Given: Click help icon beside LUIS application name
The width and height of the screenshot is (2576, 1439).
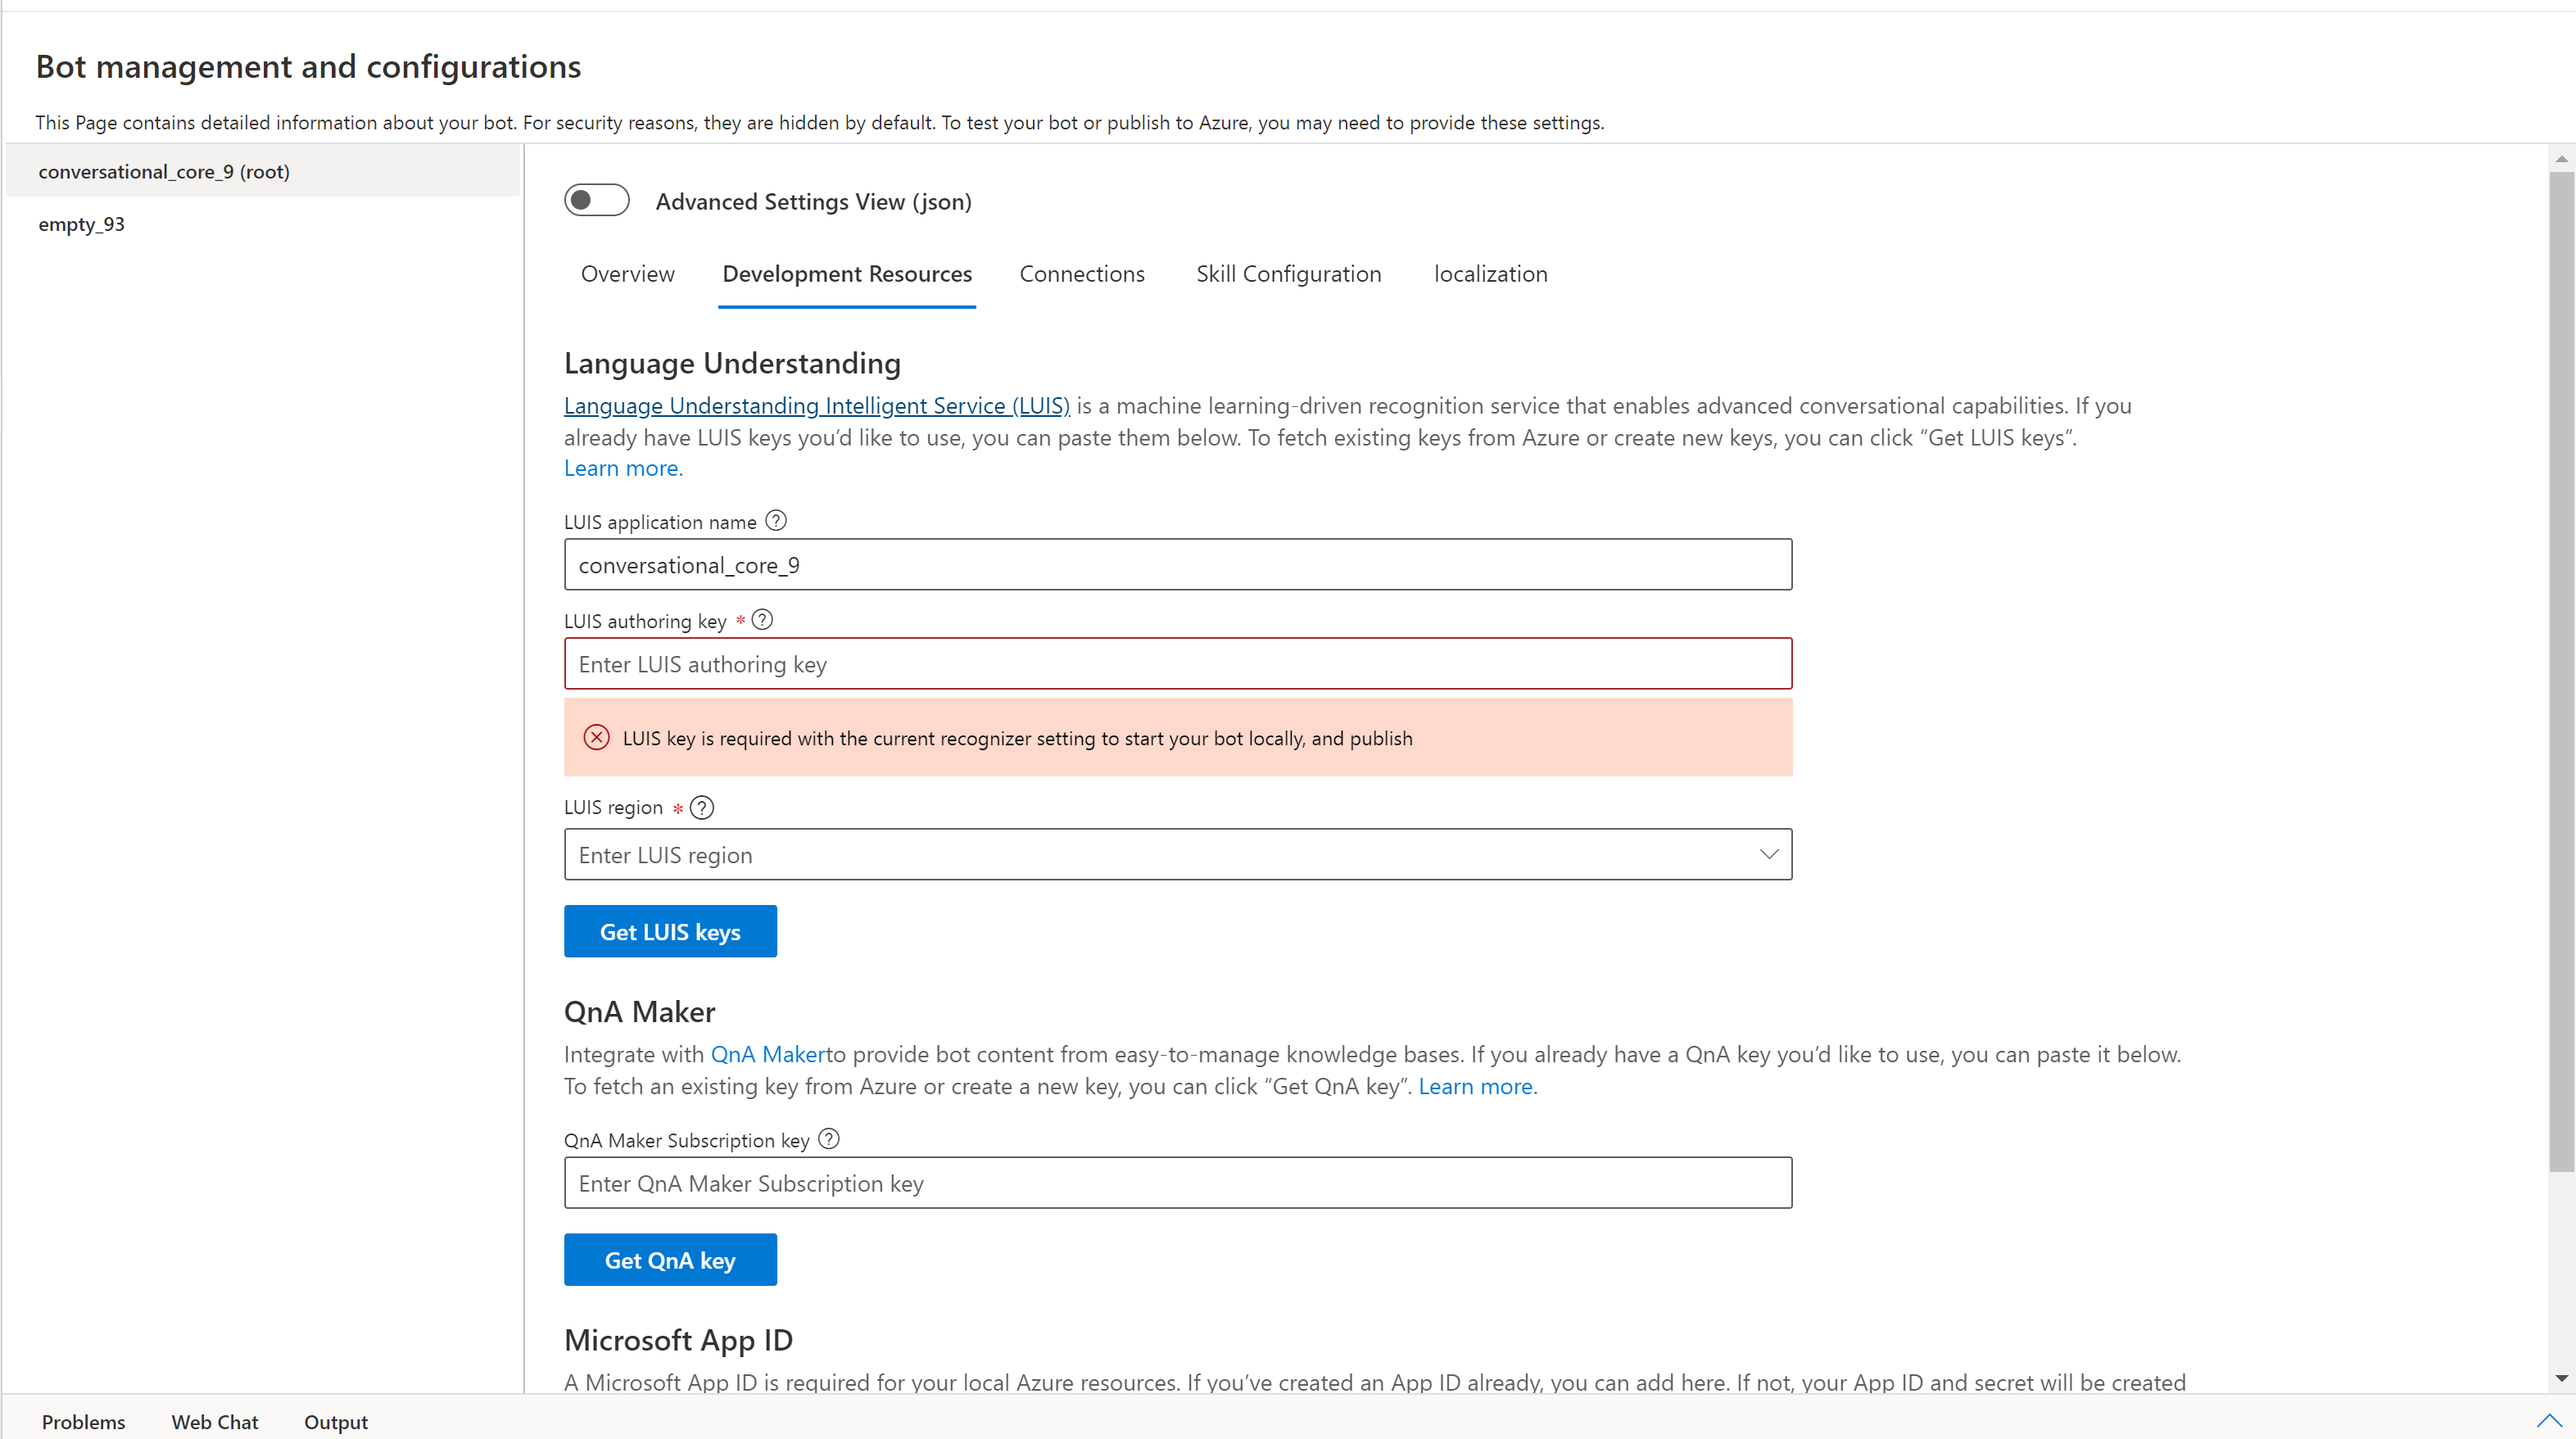Looking at the screenshot, I should (776, 520).
